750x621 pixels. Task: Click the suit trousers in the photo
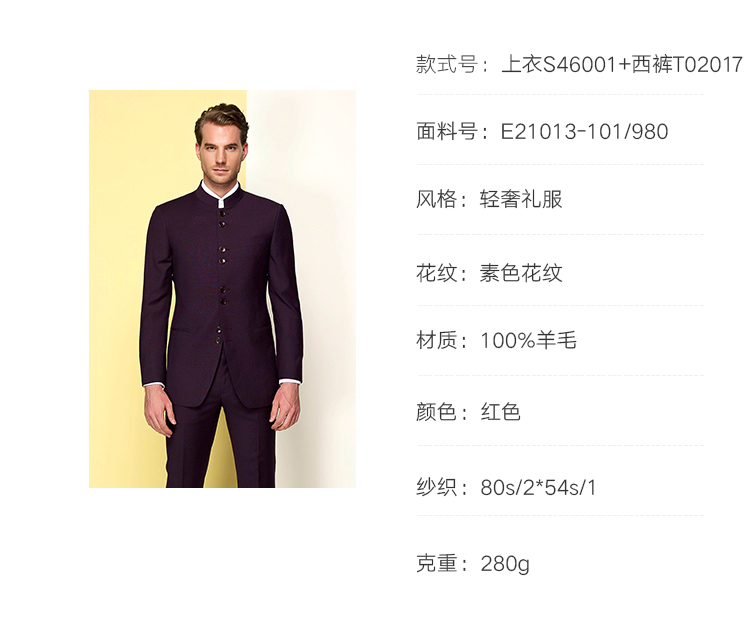[x=220, y=443]
